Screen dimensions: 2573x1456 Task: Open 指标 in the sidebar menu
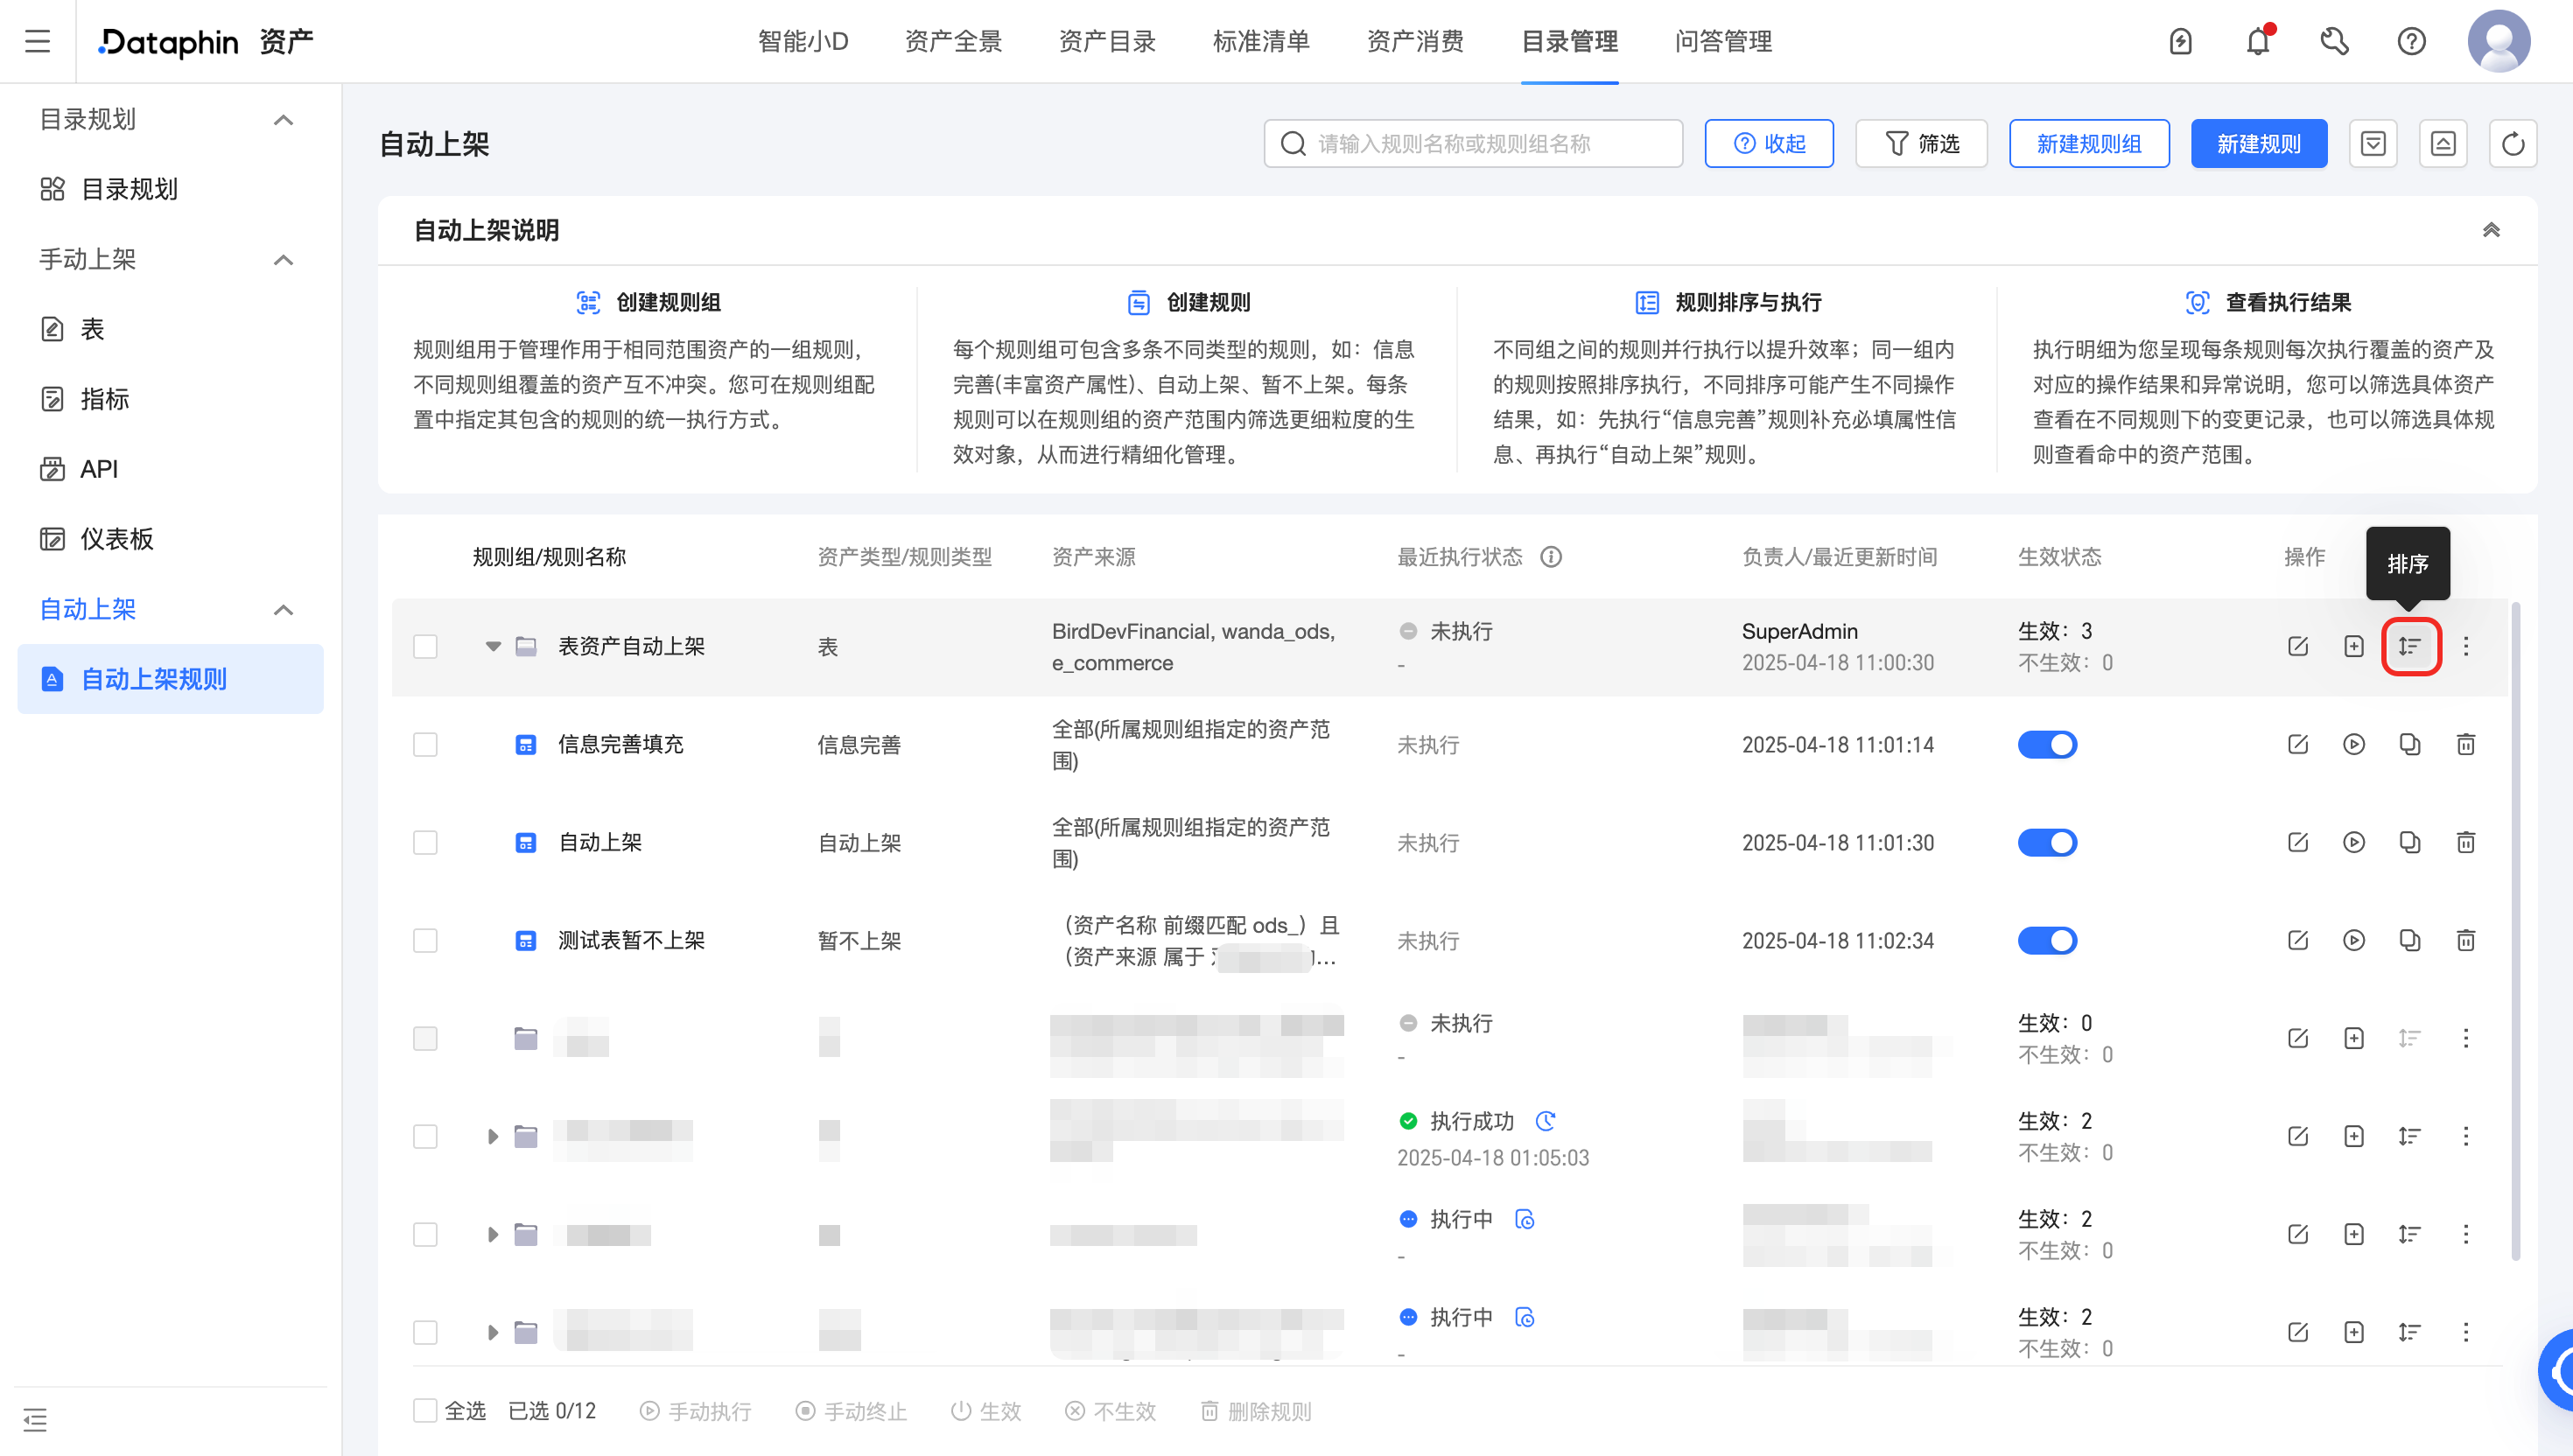coord(104,399)
